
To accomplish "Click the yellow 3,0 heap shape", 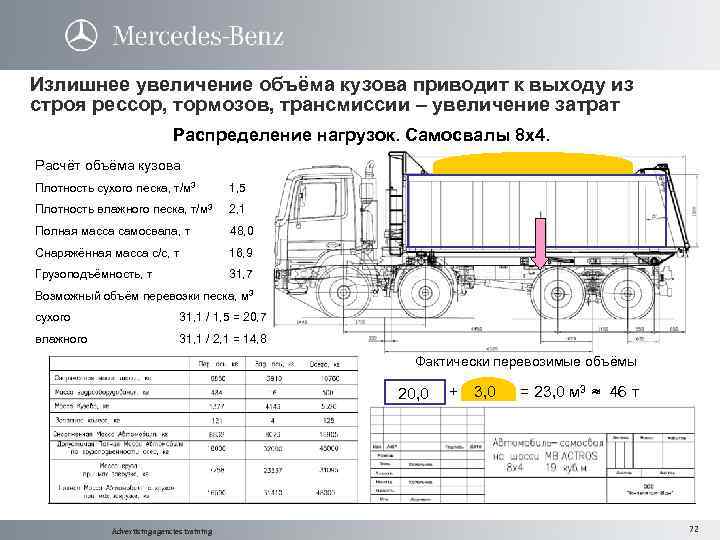I will point(488,391).
